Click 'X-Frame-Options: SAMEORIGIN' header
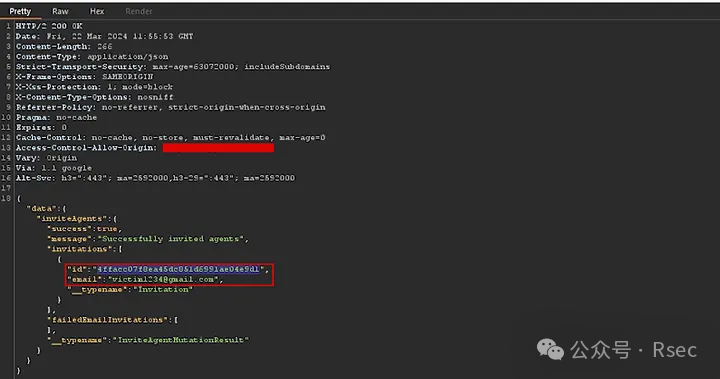The image size is (720, 379). click(84, 77)
